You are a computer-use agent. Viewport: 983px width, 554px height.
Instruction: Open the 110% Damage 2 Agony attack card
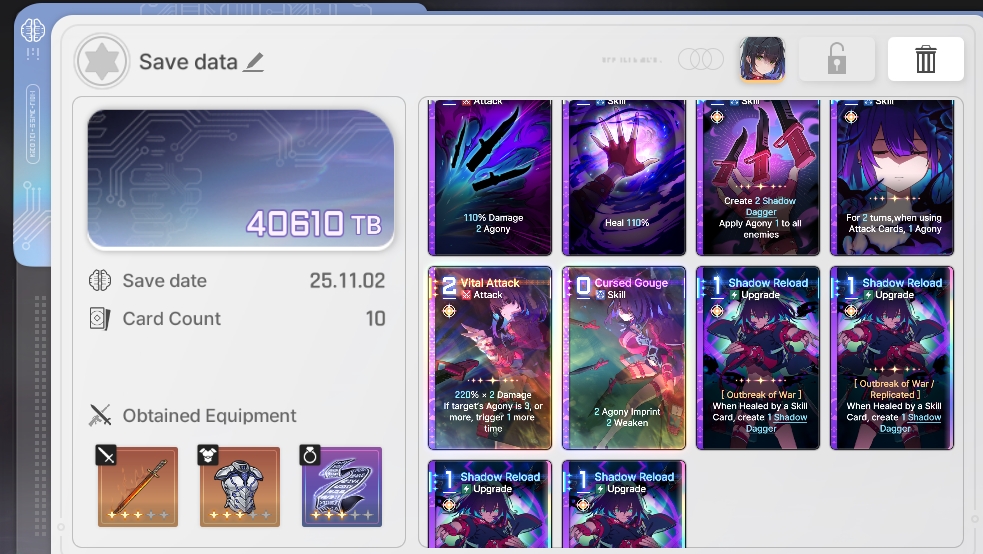click(x=490, y=177)
